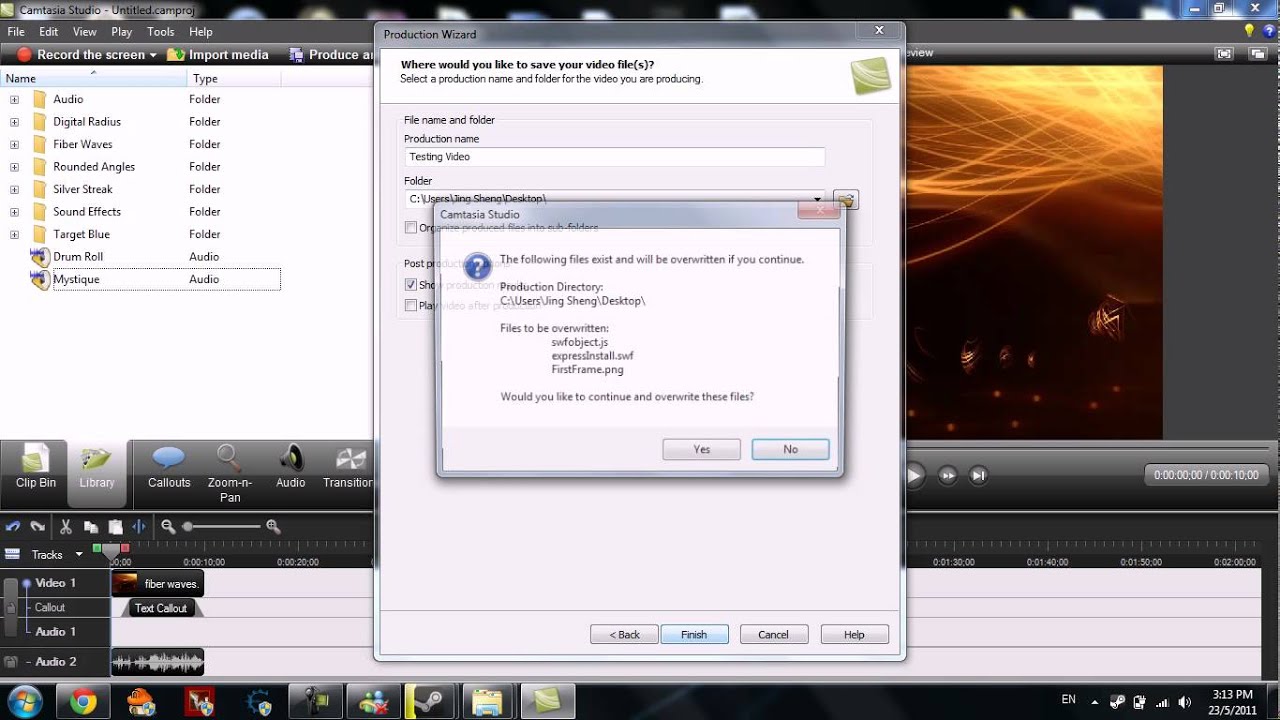The image size is (1280, 720).
Task: Select the Mystique audio item
Action: [x=76, y=279]
